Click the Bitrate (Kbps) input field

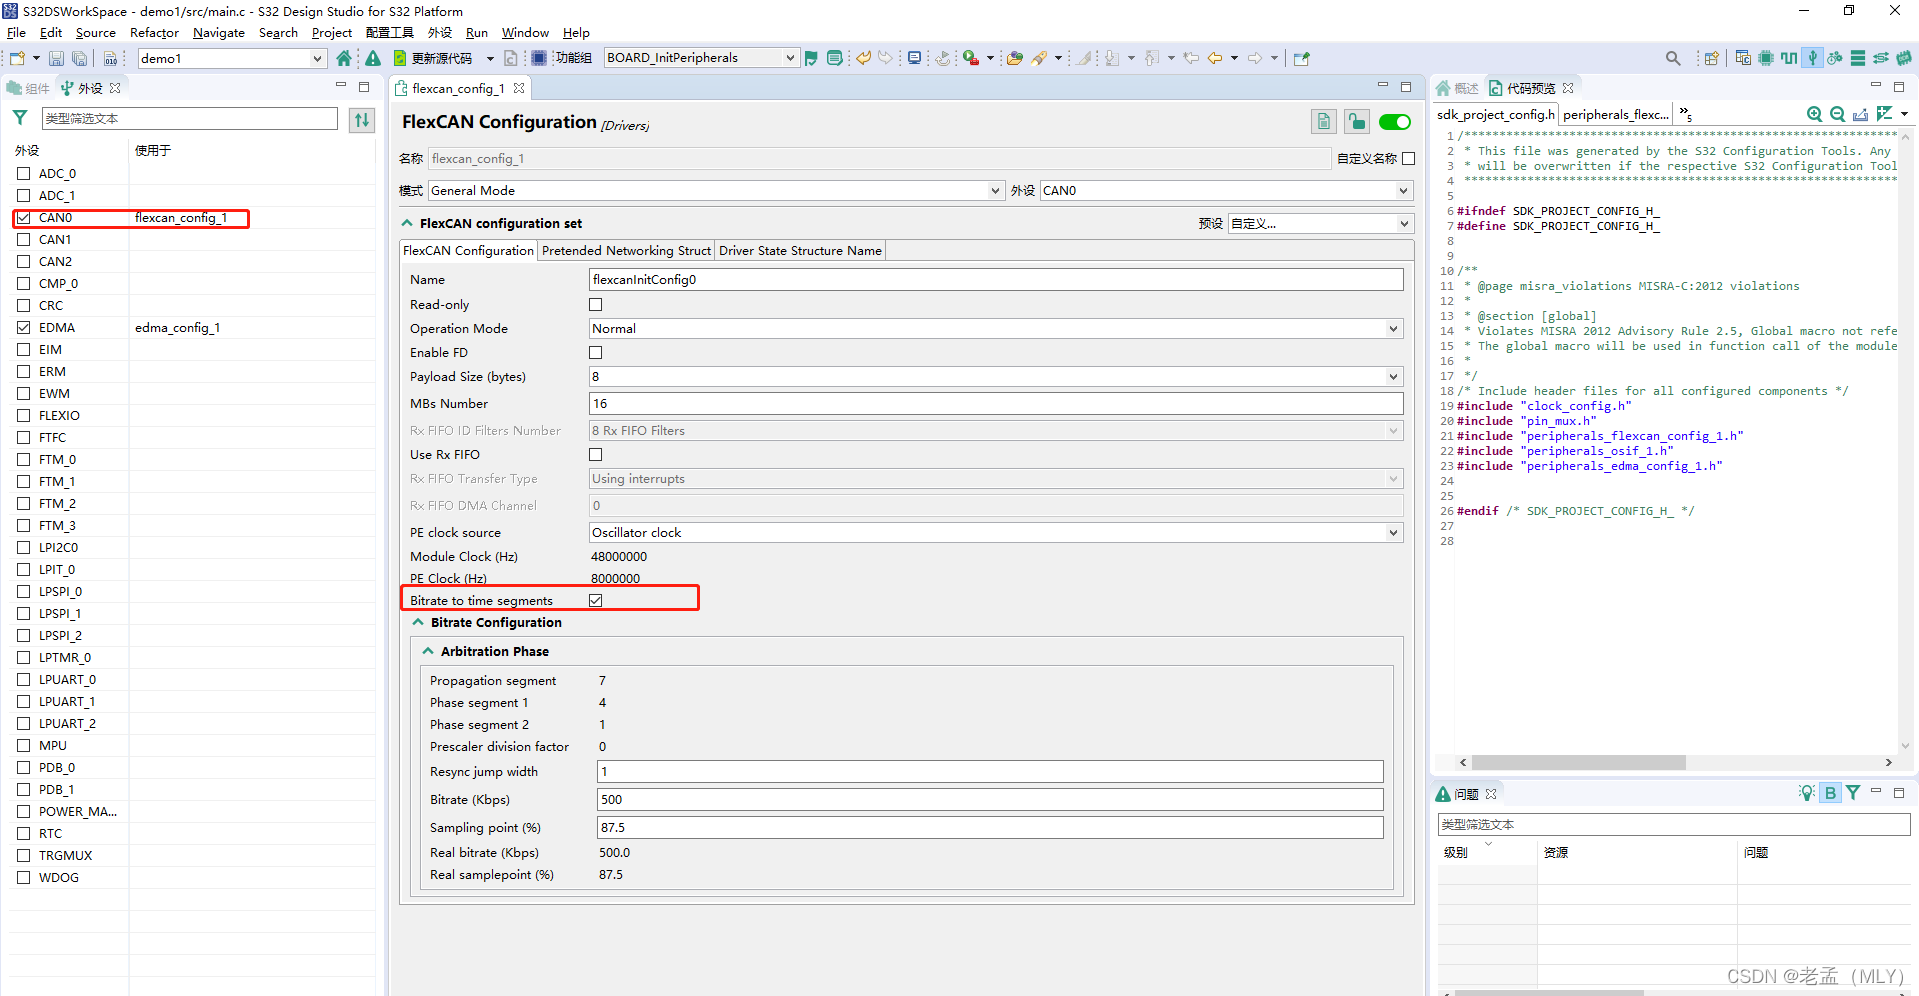point(990,799)
